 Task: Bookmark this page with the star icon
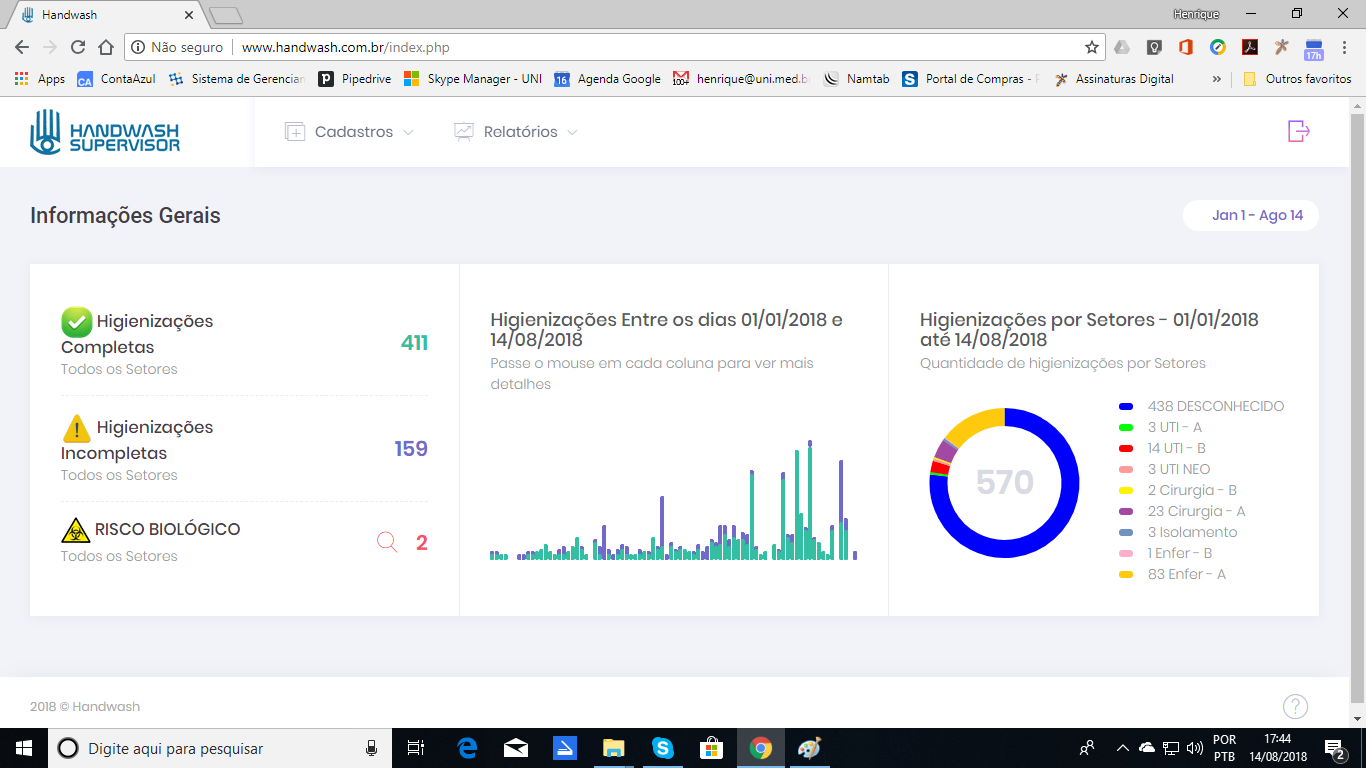(x=1091, y=47)
